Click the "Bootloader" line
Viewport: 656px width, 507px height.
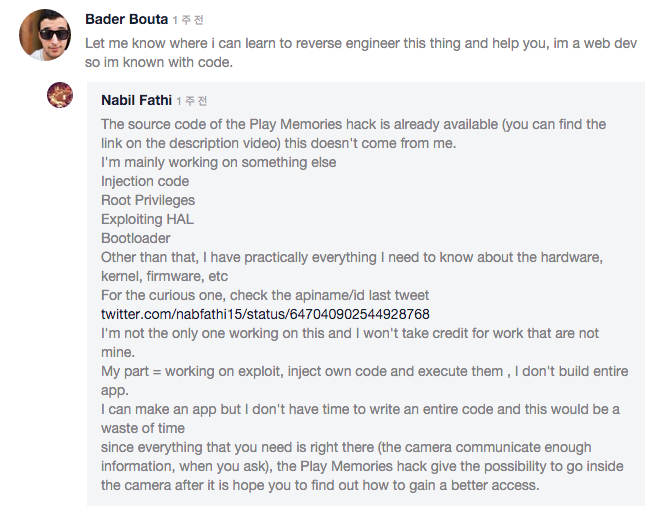tap(136, 238)
